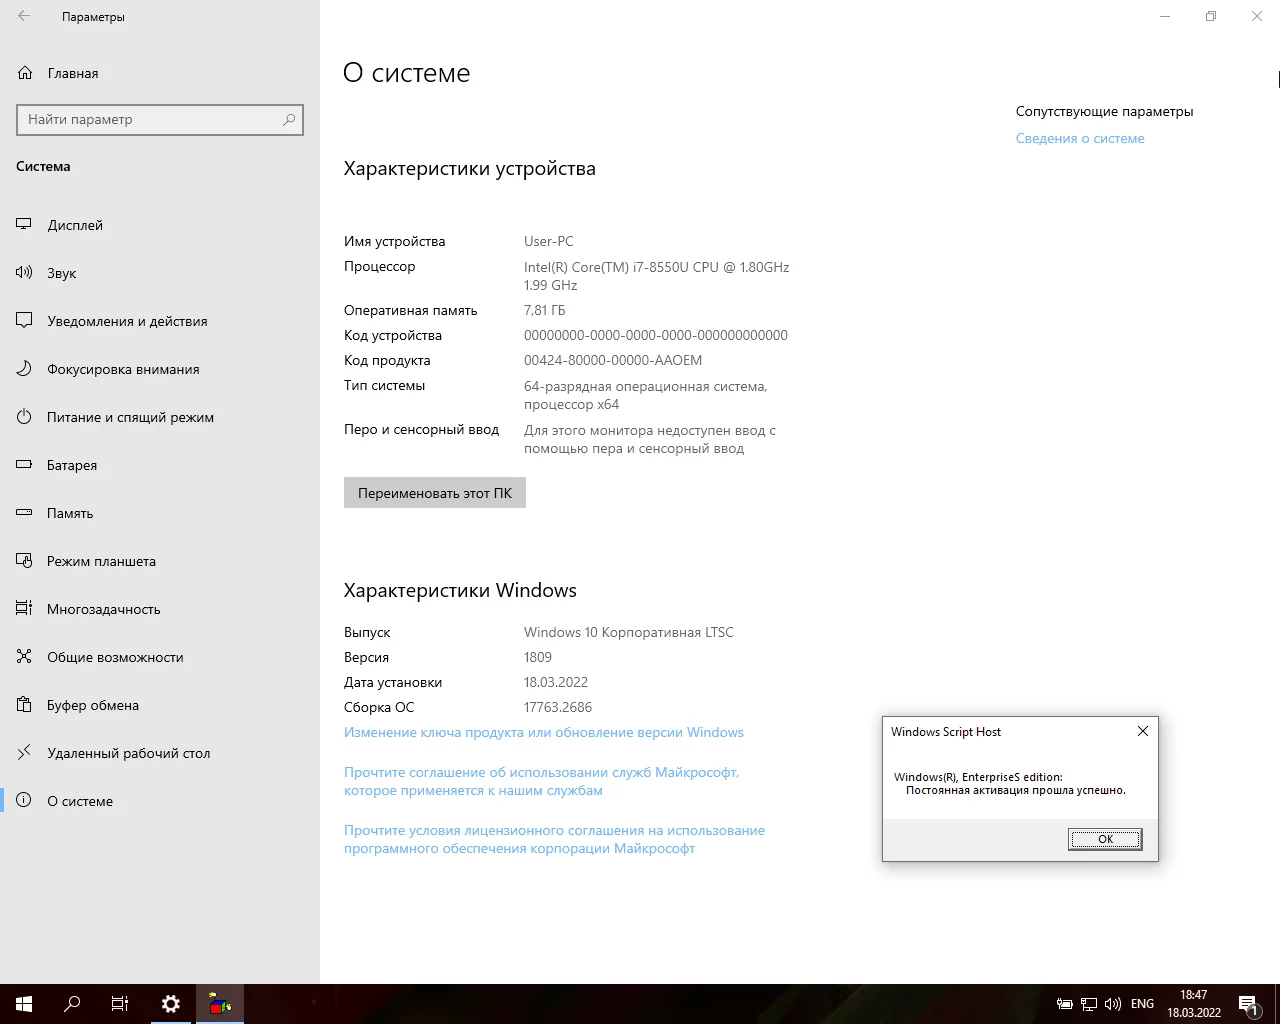This screenshot has height=1024, width=1280.
Task: Close the Параметры window
Action: pos(1257,16)
